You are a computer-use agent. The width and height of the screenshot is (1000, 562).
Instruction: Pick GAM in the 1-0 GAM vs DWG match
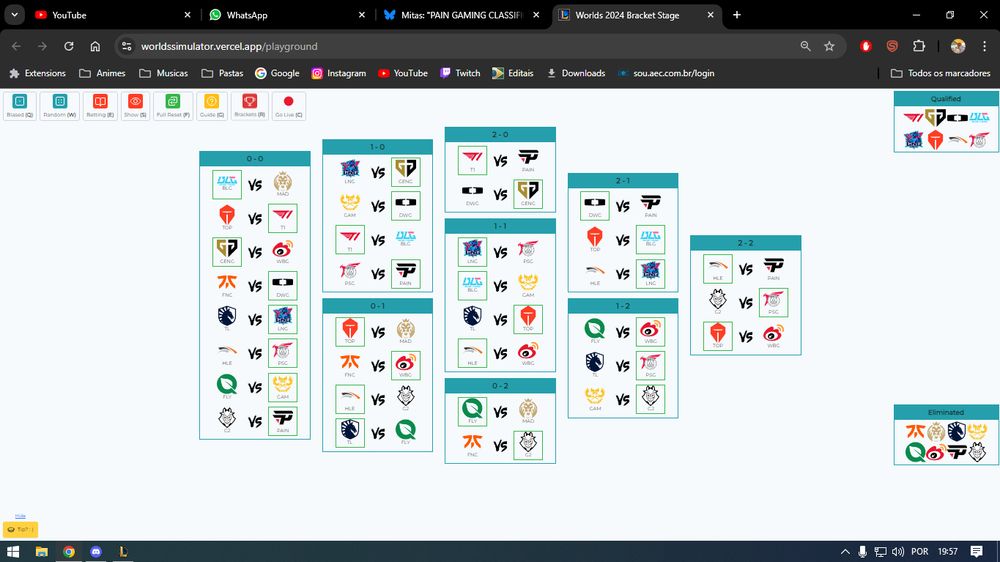pos(350,206)
